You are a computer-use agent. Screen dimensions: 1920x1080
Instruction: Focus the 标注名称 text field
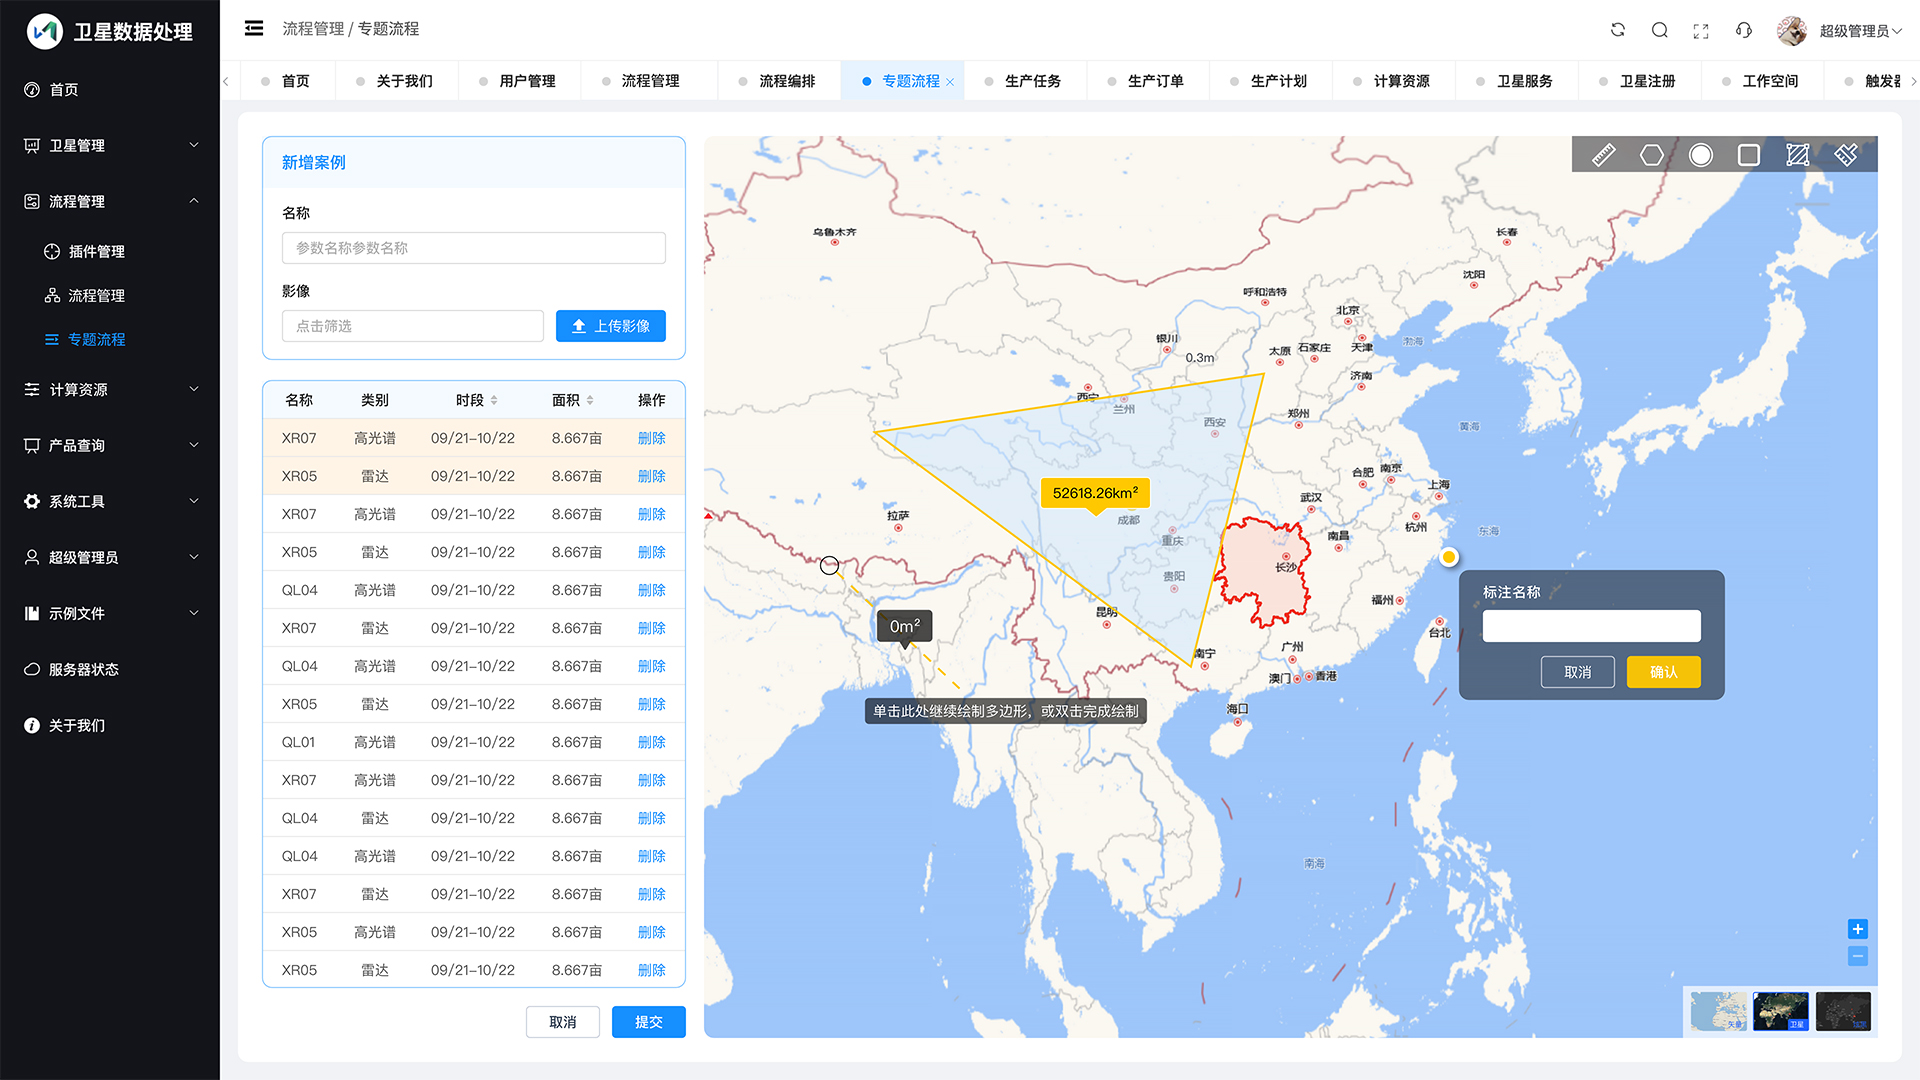(1591, 626)
